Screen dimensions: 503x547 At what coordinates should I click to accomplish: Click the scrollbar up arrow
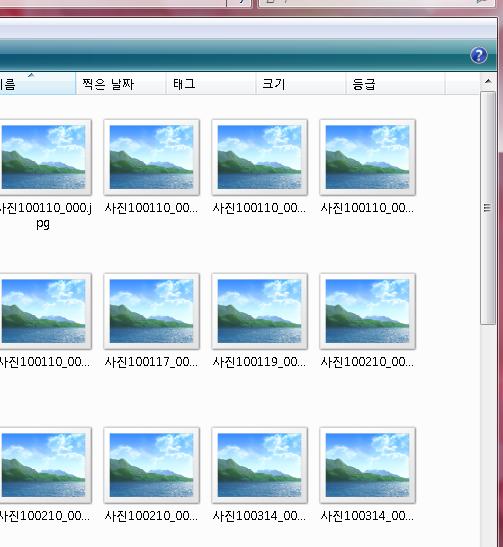click(488, 82)
